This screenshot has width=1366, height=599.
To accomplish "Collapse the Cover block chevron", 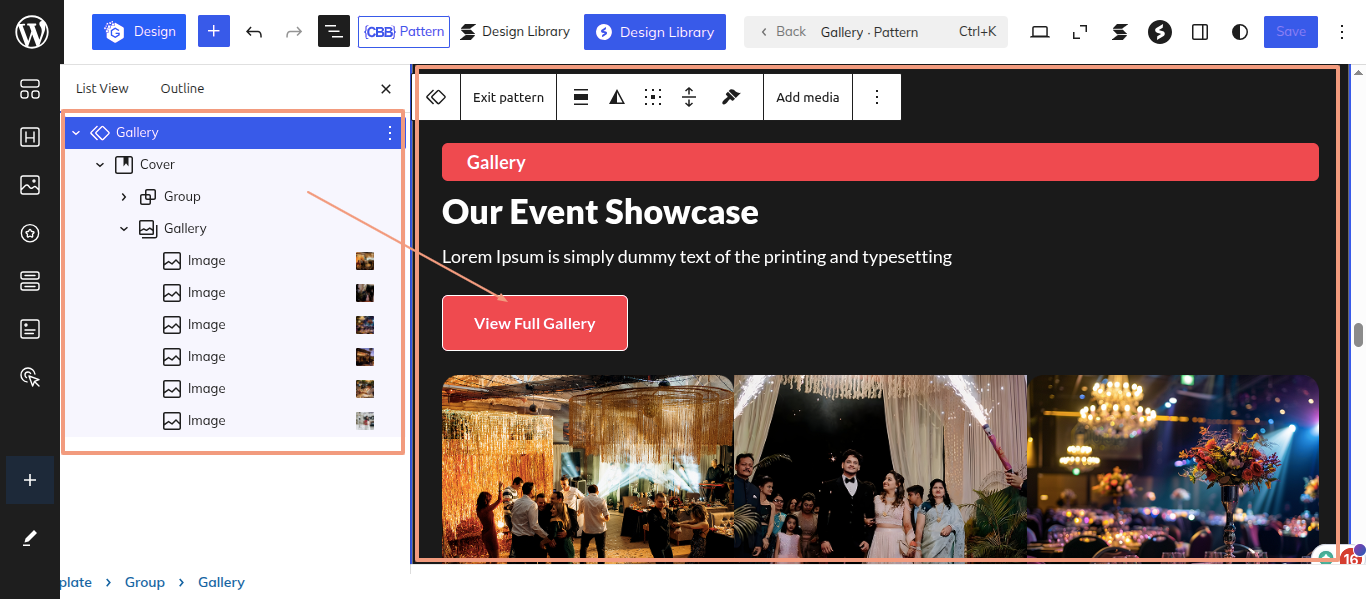I will (100, 164).
